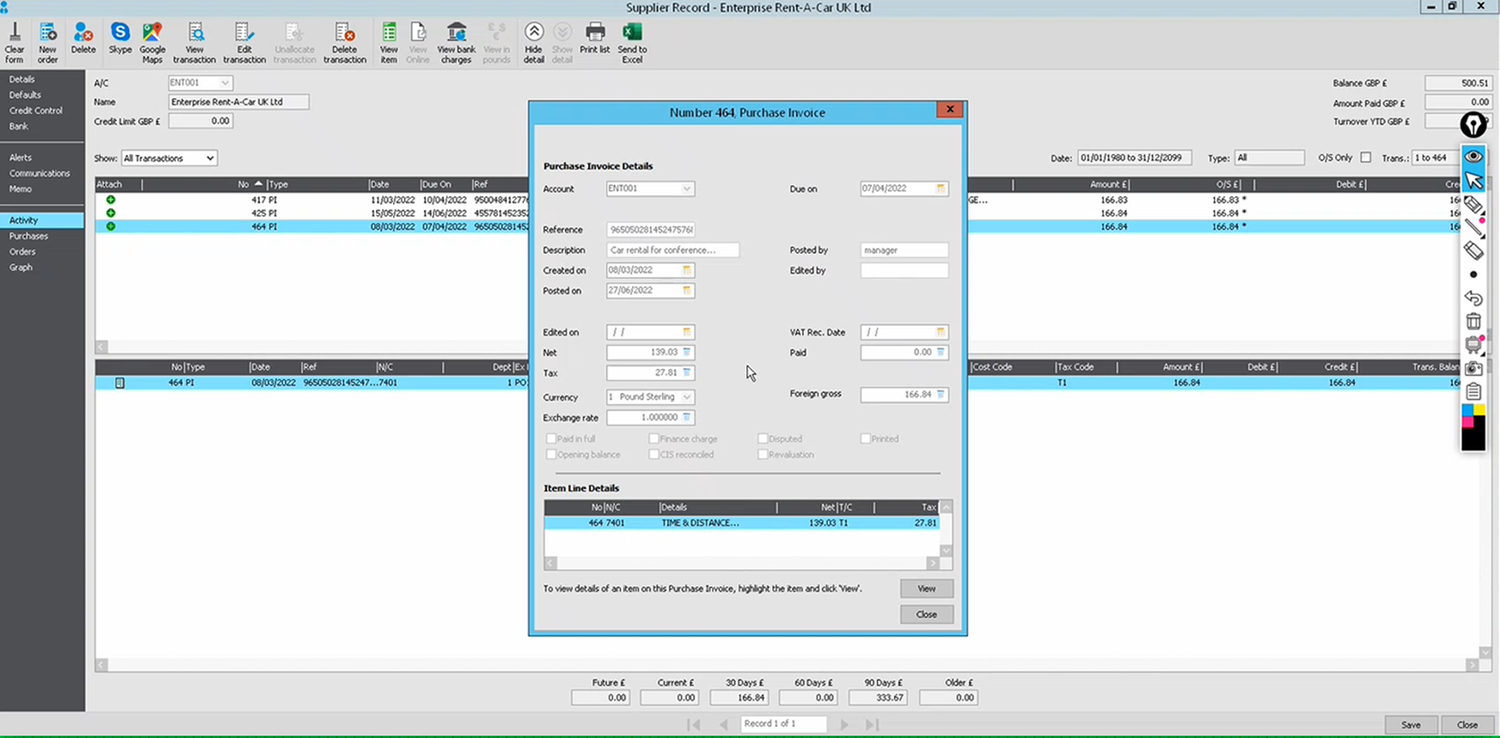Open the Purchases sidebar section
1500x738 pixels.
coord(29,236)
